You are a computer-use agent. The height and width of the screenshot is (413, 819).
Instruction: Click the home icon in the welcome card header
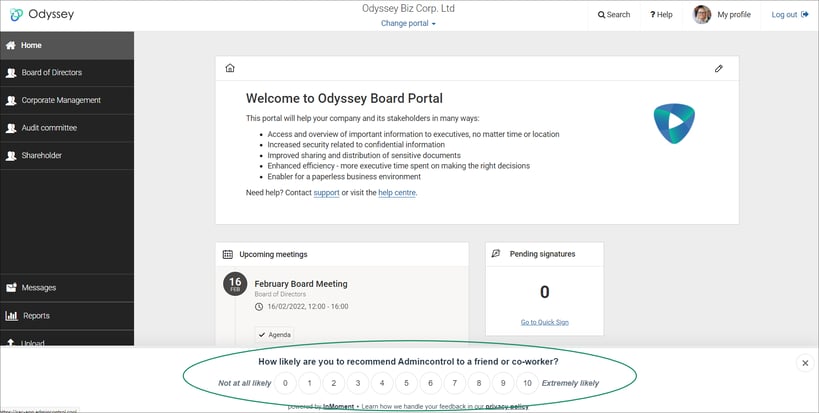tap(230, 68)
